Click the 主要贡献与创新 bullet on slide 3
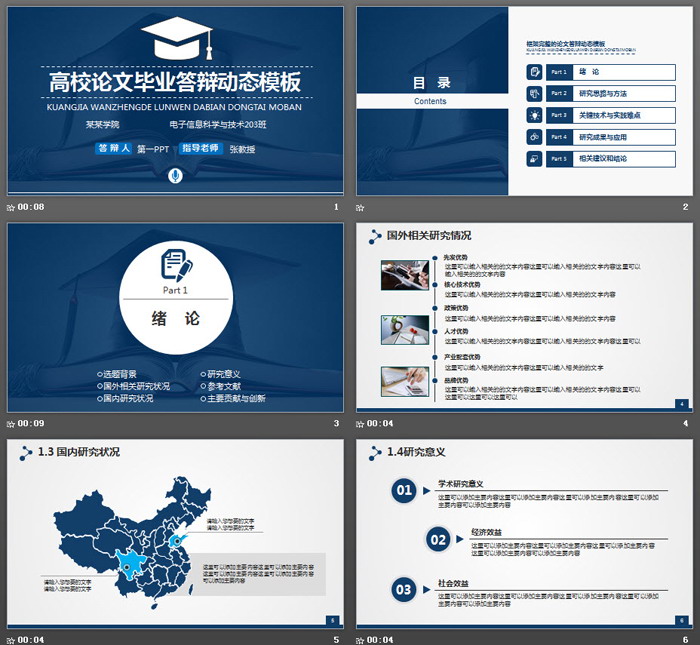 pos(233,398)
